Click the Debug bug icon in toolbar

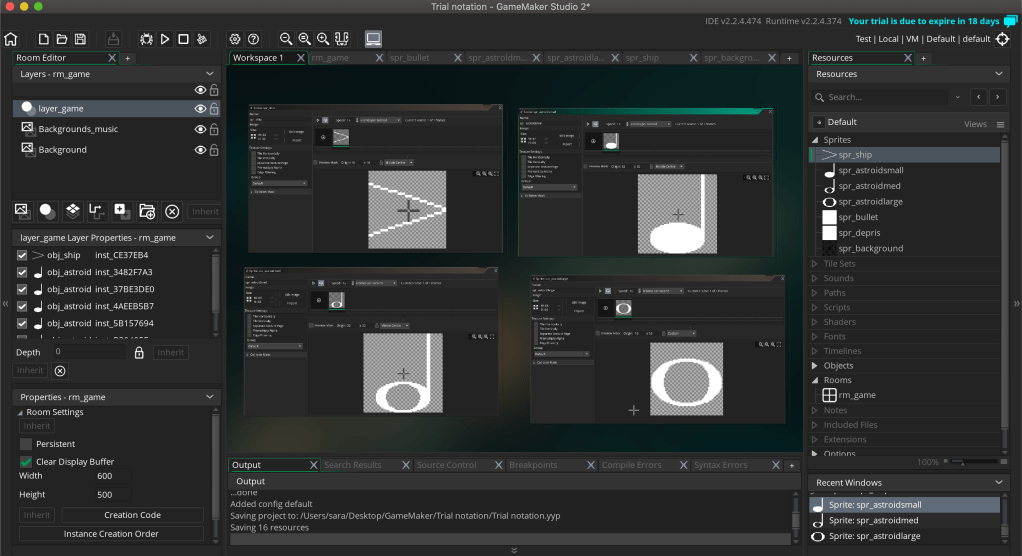tap(147, 39)
